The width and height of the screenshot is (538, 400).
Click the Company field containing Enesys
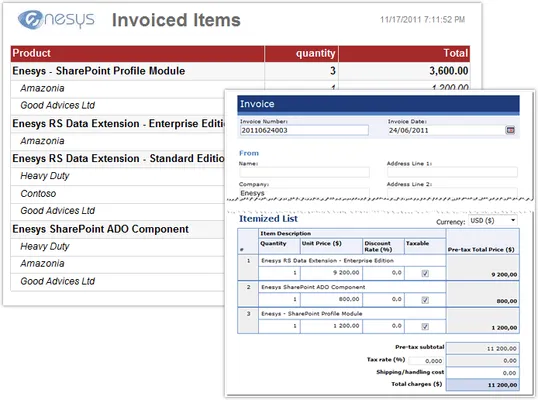pyautogui.click(x=304, y=193)
